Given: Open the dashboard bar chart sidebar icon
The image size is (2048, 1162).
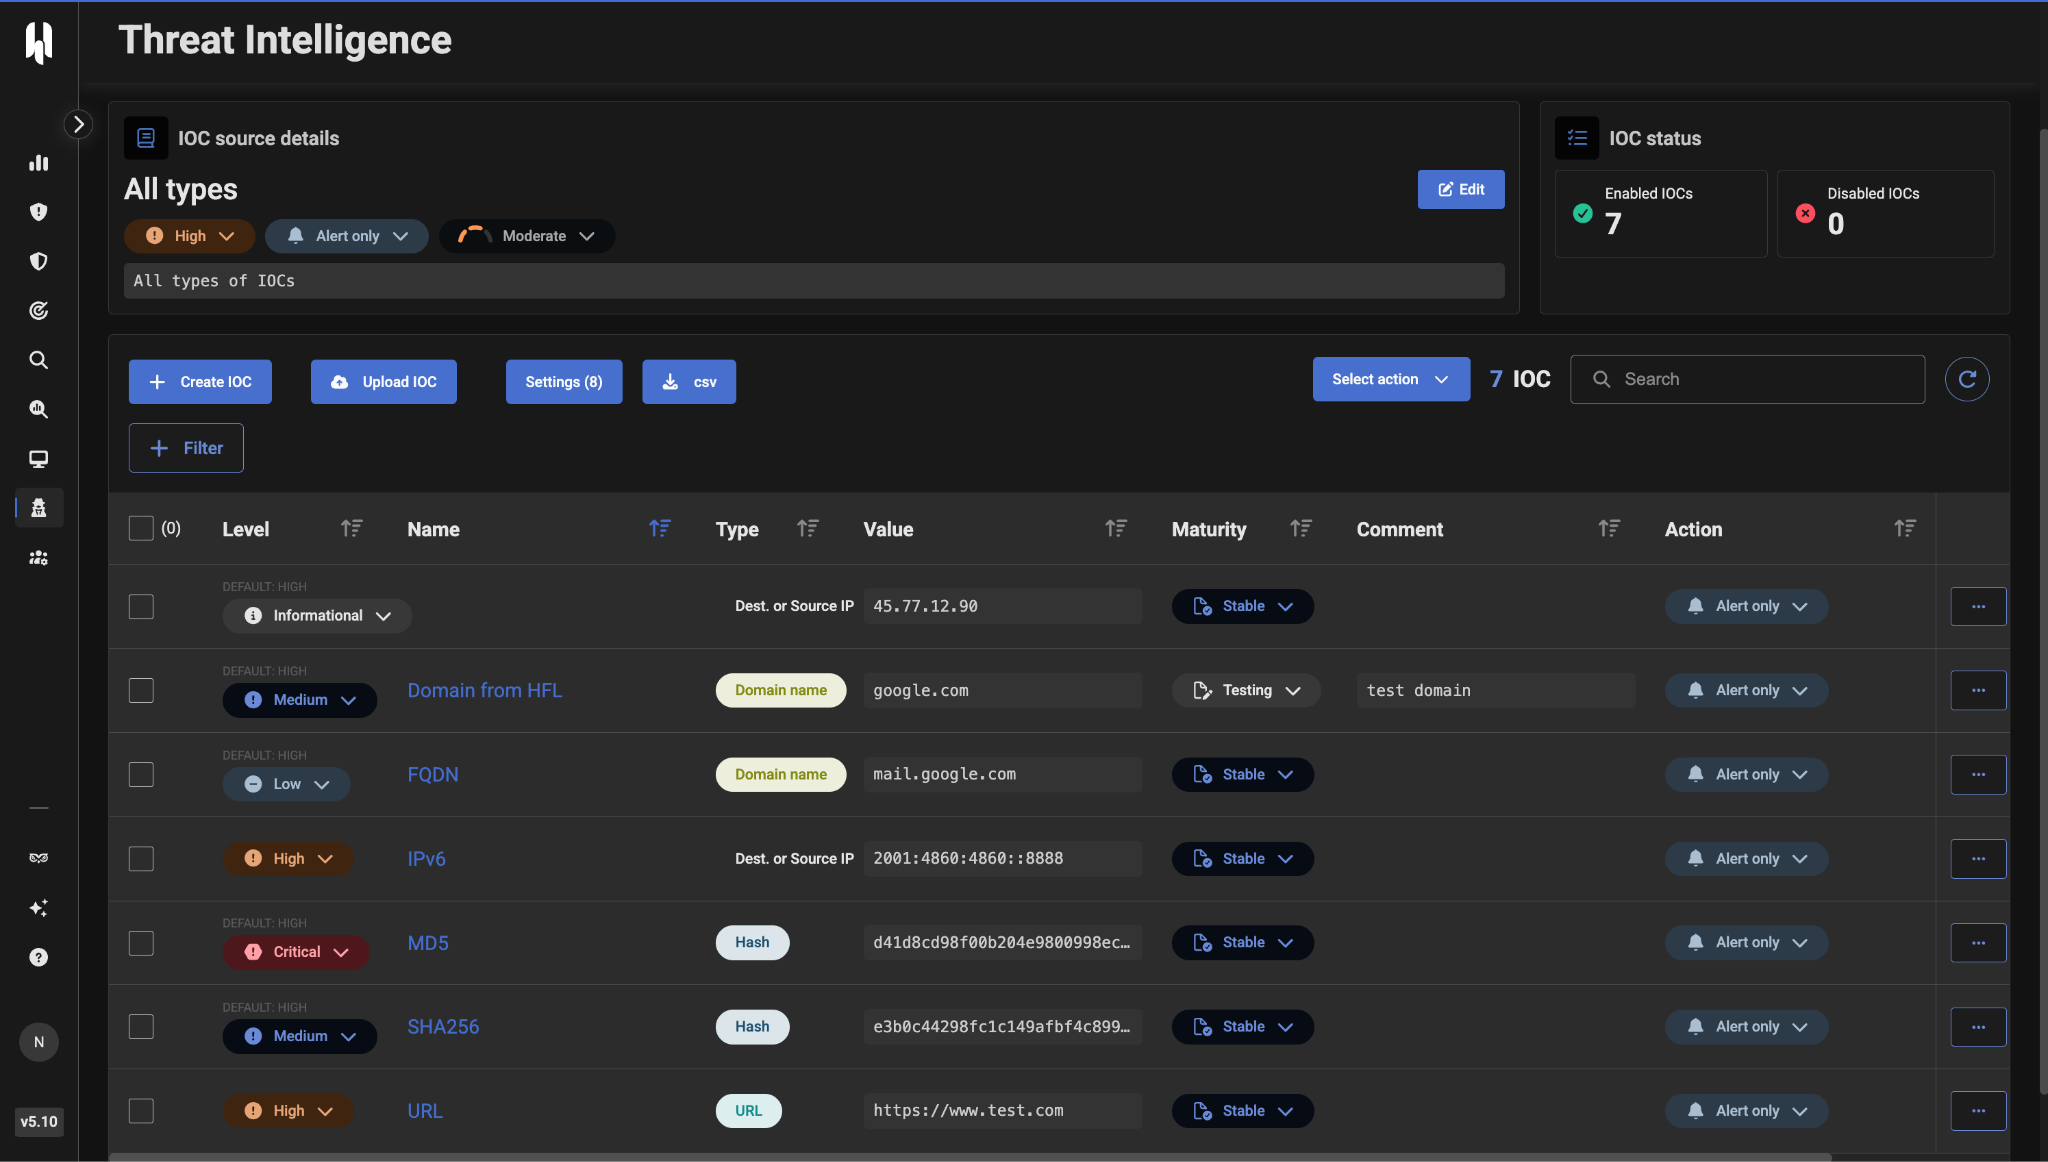Looking at the screenshot, I should click(38, 163).
